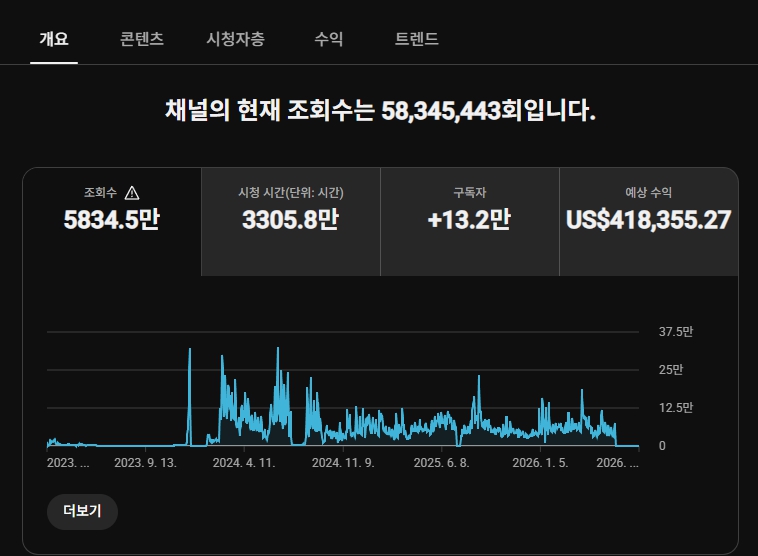The height and width of the screenshot is (556, 758).
Task: Select the 조회수 5834.5만 metric card
Action: click(x=112, y=222)
